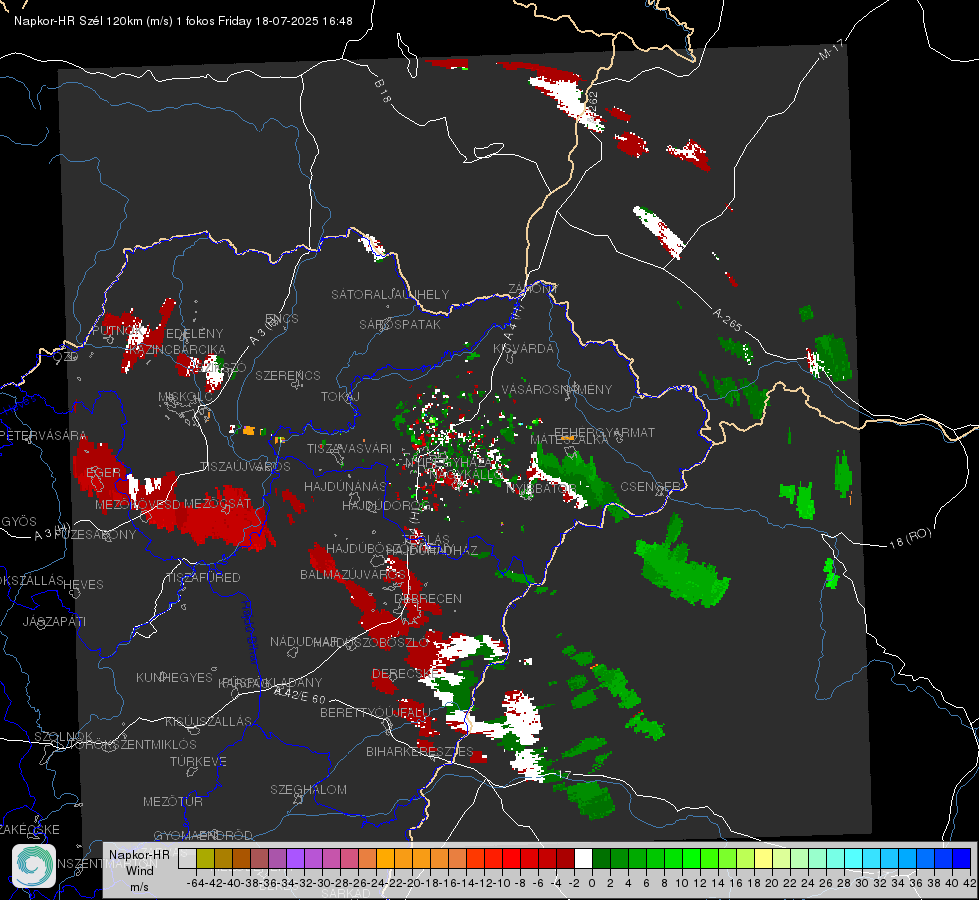This screenshot has height=900, width=979.
Task: Click the FEHÉRGYARMAT label
Action: (604, 432)
